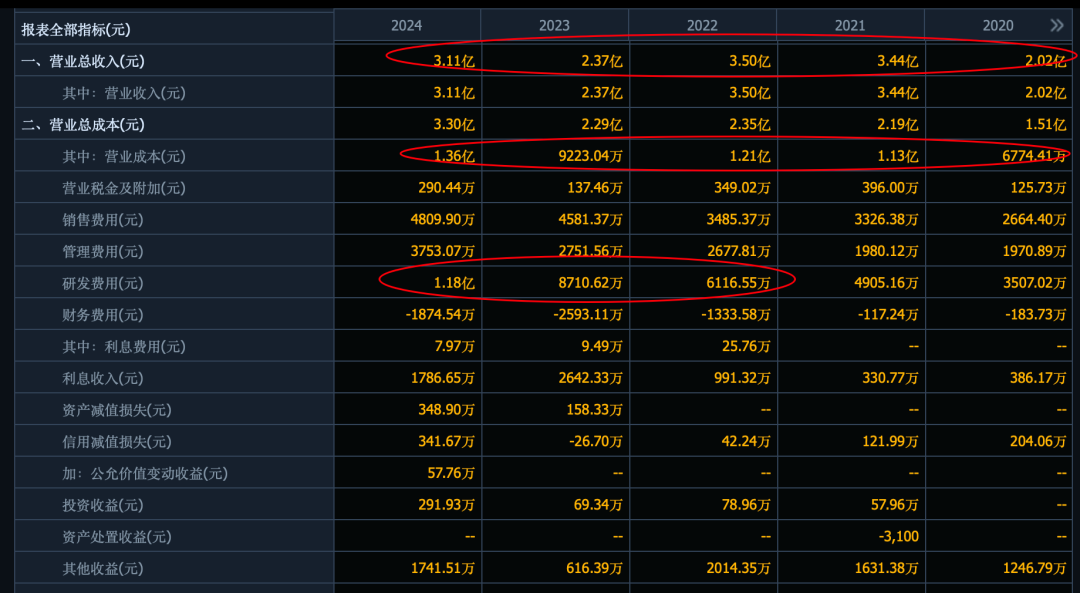Click the 研发费用 value 6116.55万
Viewport: 1080px width, 593px height.
click(739, 283)
